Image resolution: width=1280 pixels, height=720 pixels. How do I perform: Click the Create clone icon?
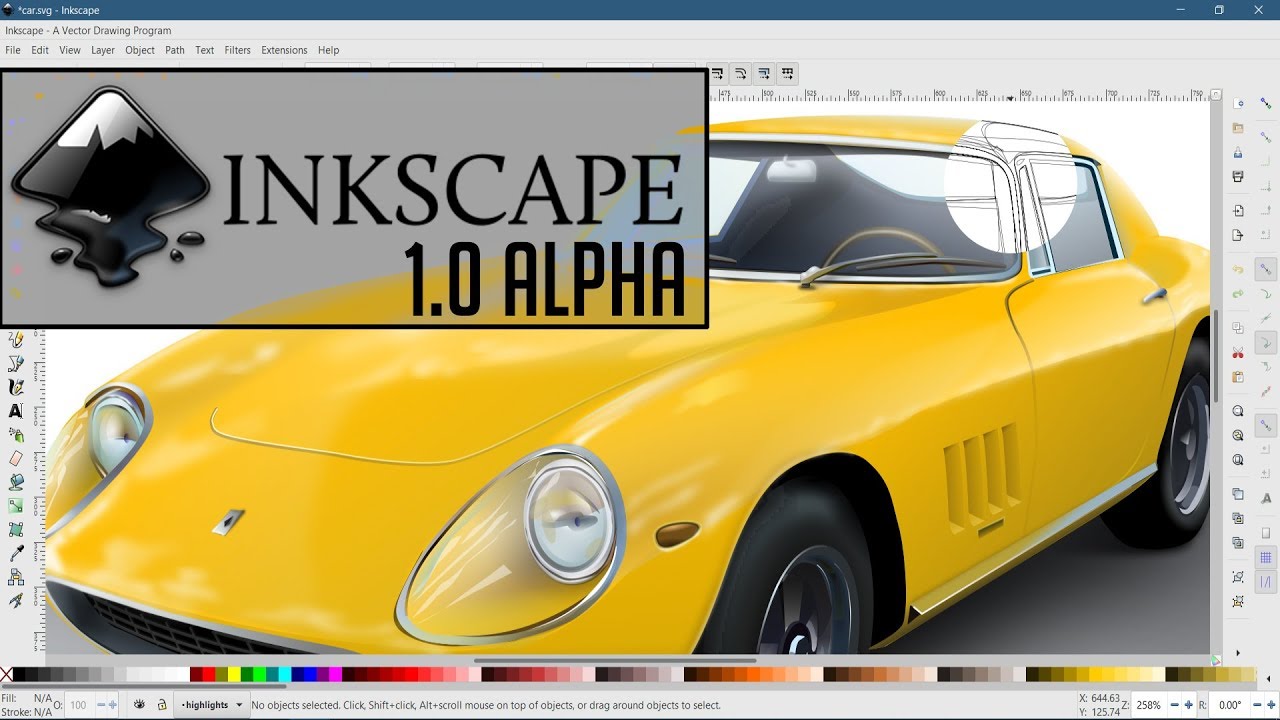pos(1238,518)
